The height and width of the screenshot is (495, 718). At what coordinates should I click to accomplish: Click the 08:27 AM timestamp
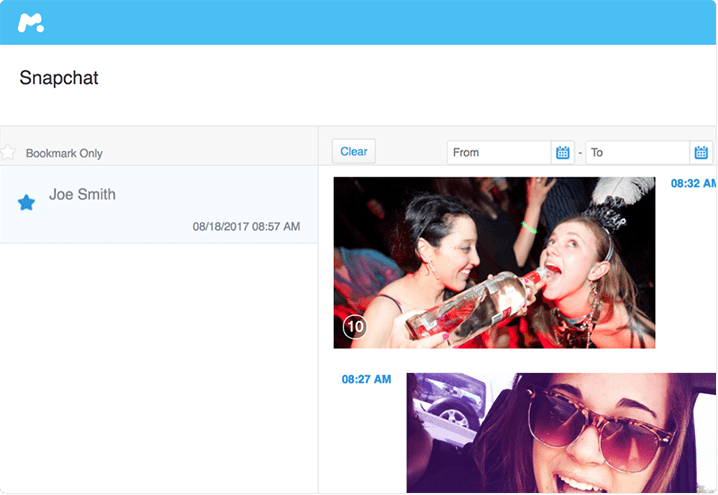pos(366,379)
